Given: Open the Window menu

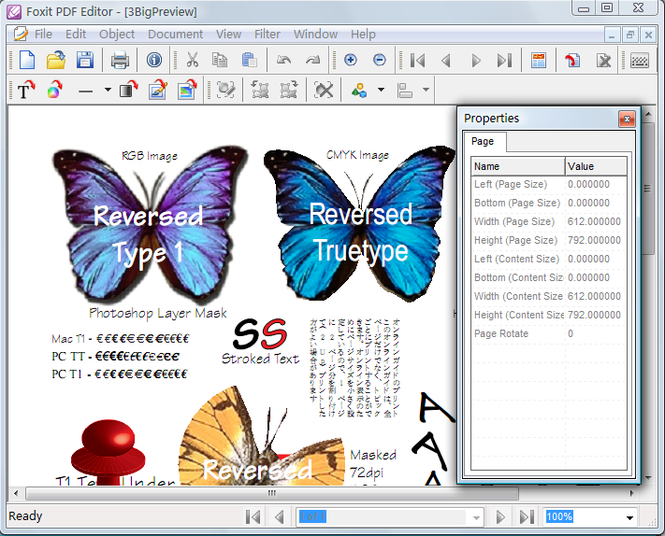Looking at the screenshot, I should 316,34.
